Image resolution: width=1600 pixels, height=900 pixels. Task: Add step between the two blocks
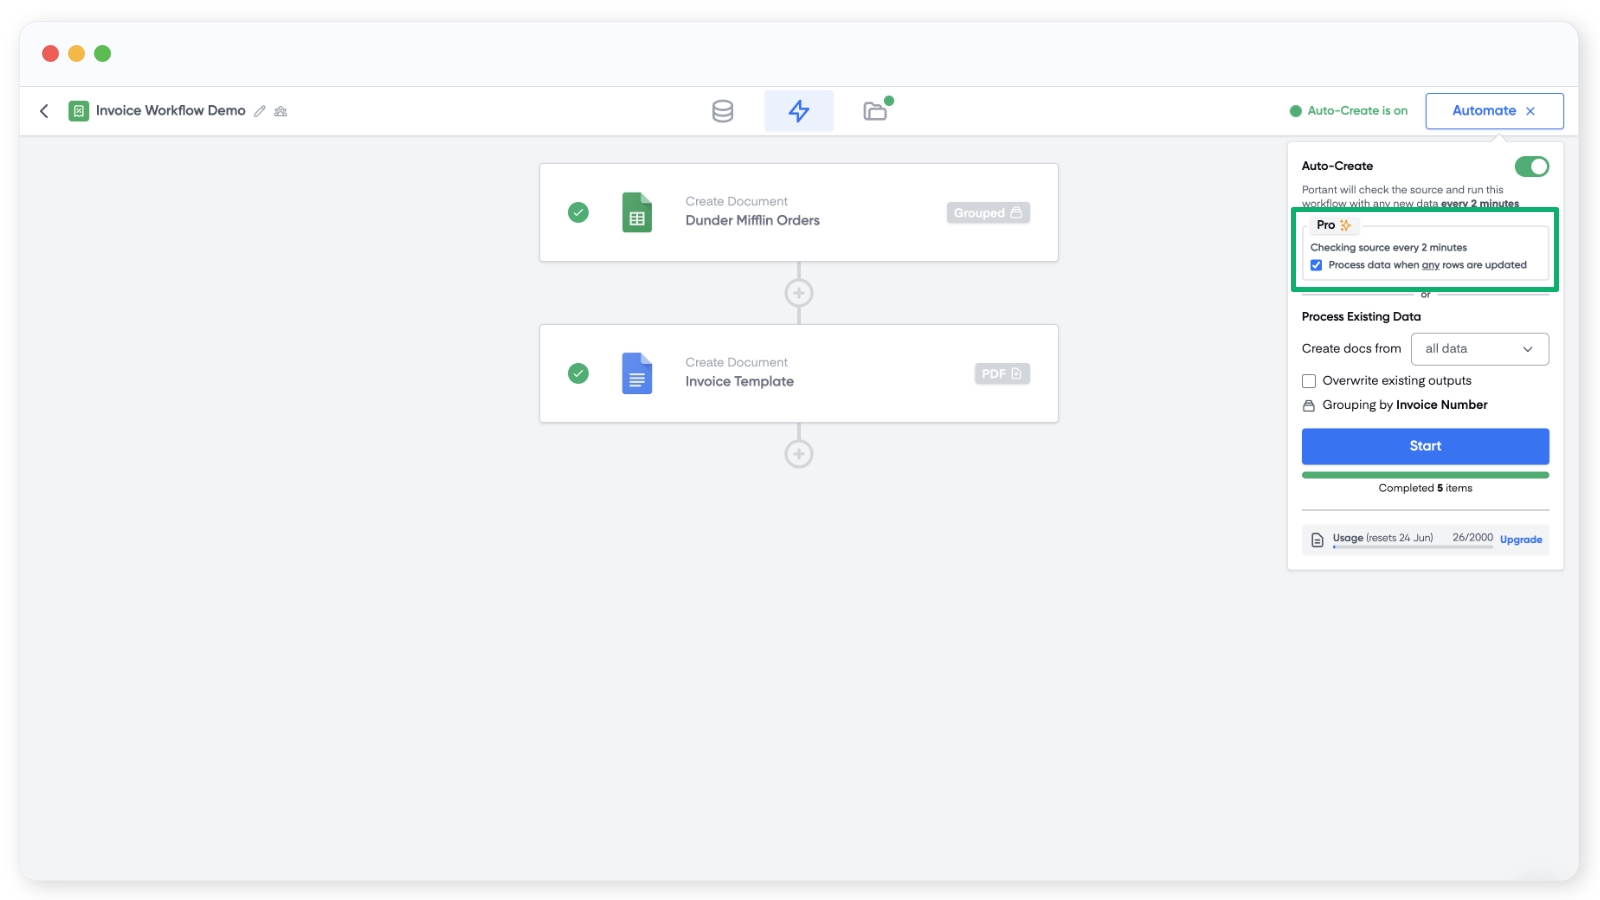[x=798, y=293]
